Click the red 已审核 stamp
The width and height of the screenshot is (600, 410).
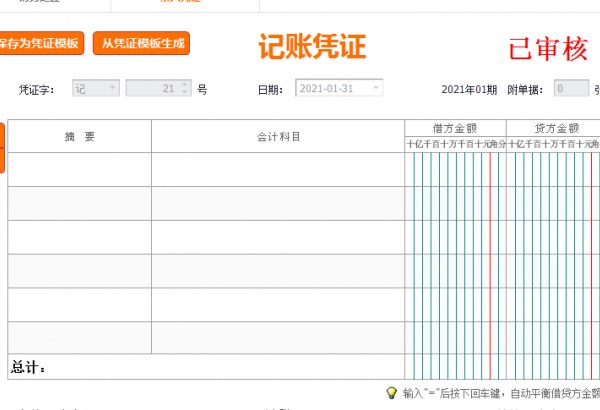click(x=547, y=49)
